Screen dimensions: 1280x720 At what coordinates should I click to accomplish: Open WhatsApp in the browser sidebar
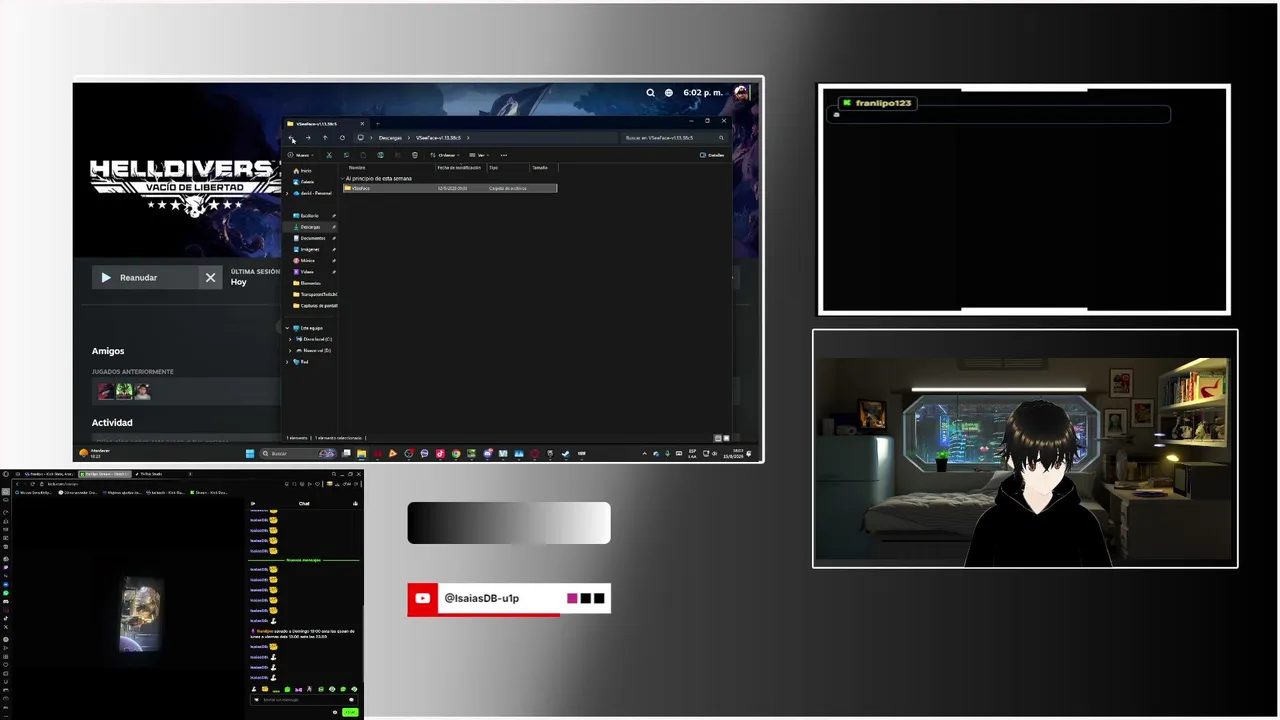[x=5, y=593]
